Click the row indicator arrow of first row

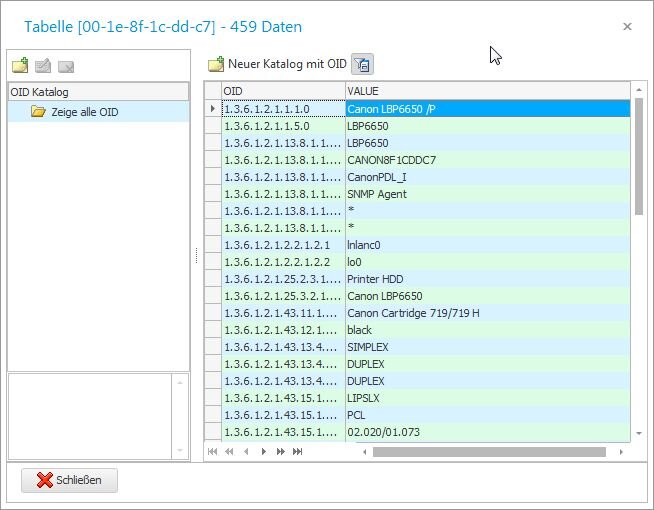(x=213, y=109)
